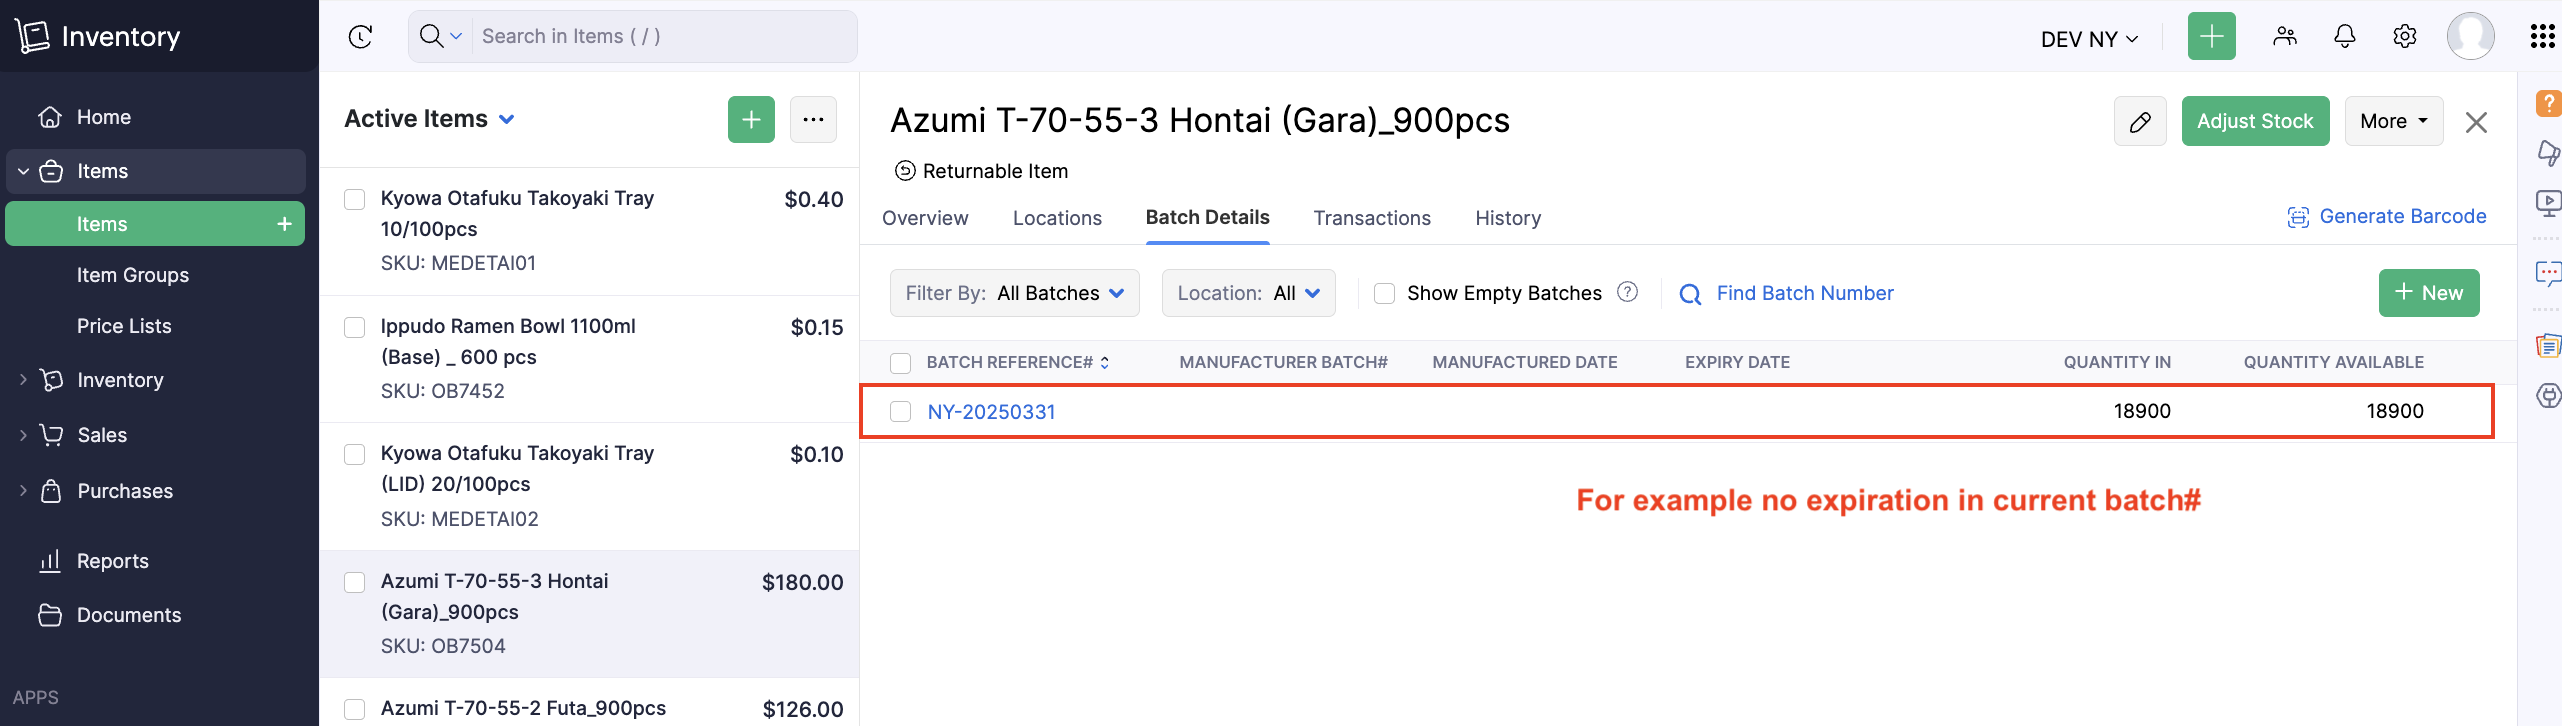Open settings gear in top bar
Screen dimensions: 2562x726
click(x=2404, y=37)
